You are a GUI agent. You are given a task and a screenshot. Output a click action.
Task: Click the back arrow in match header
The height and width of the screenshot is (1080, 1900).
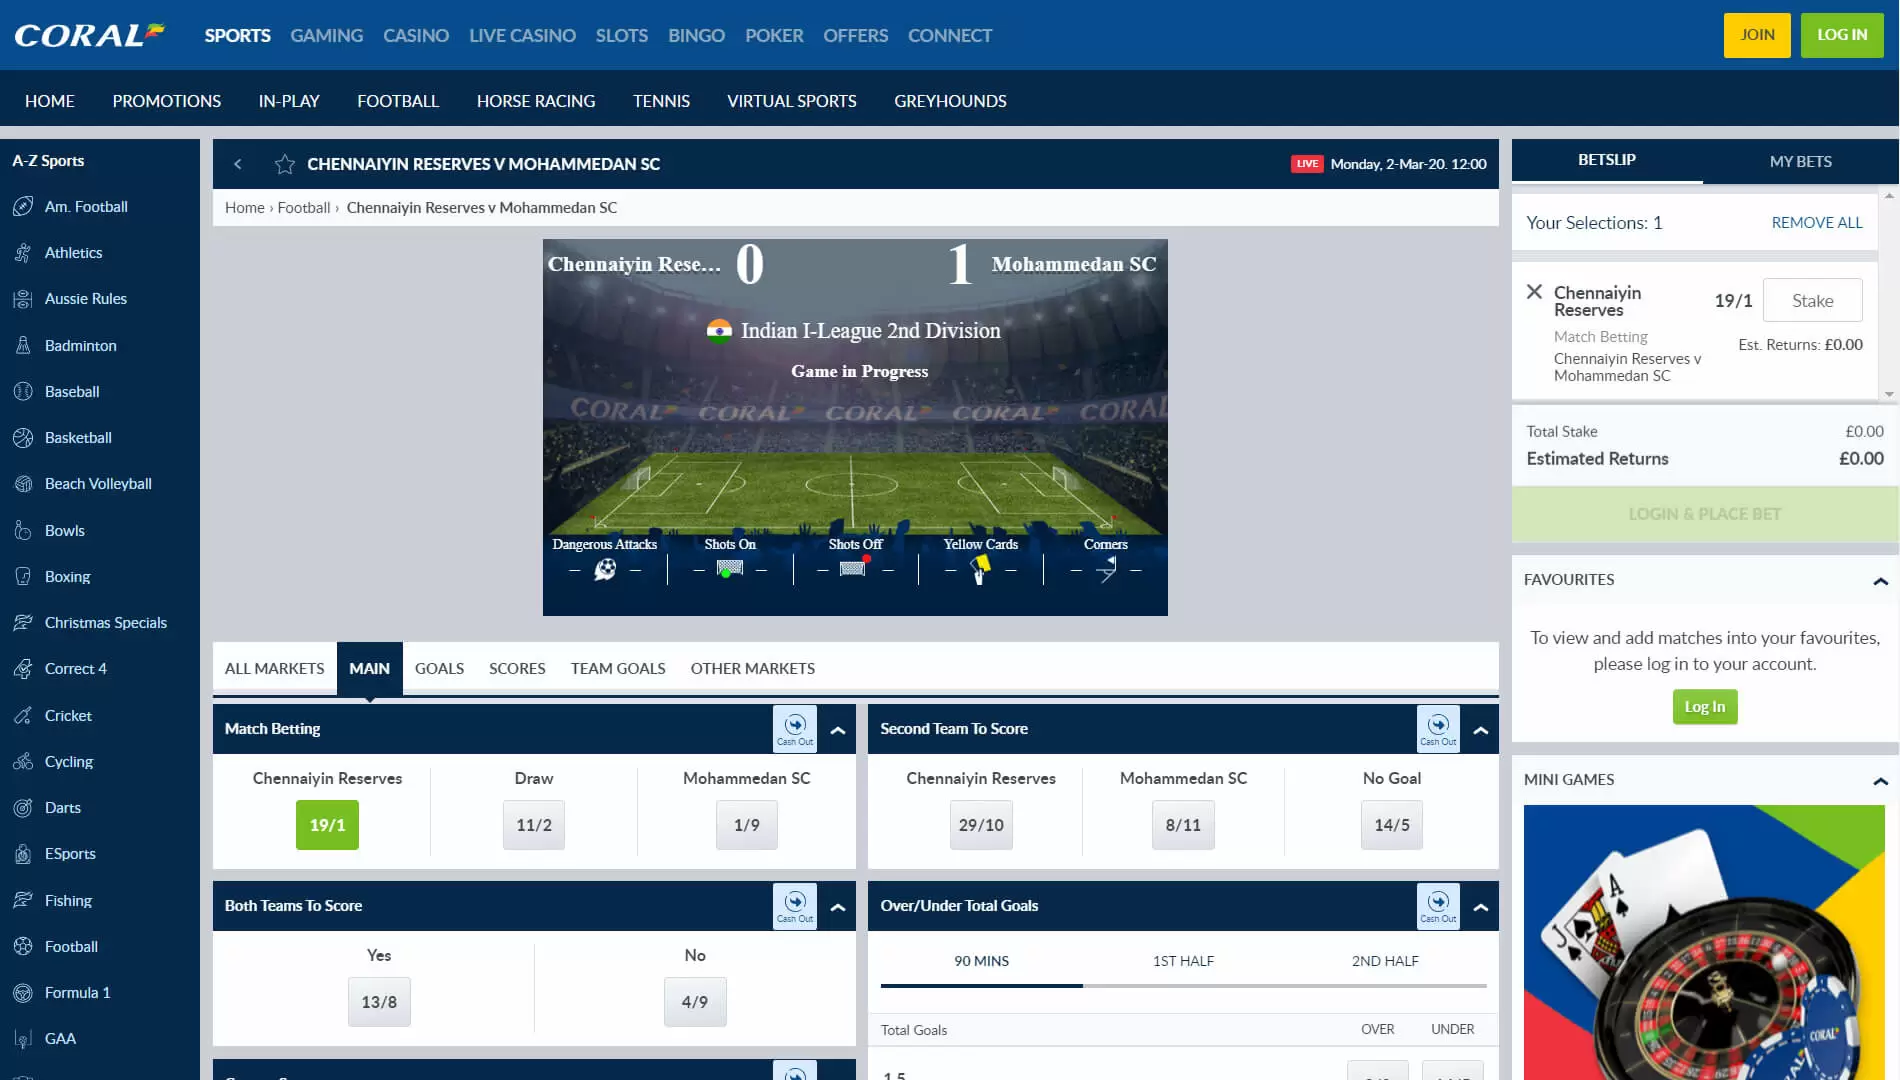(238, 164)
